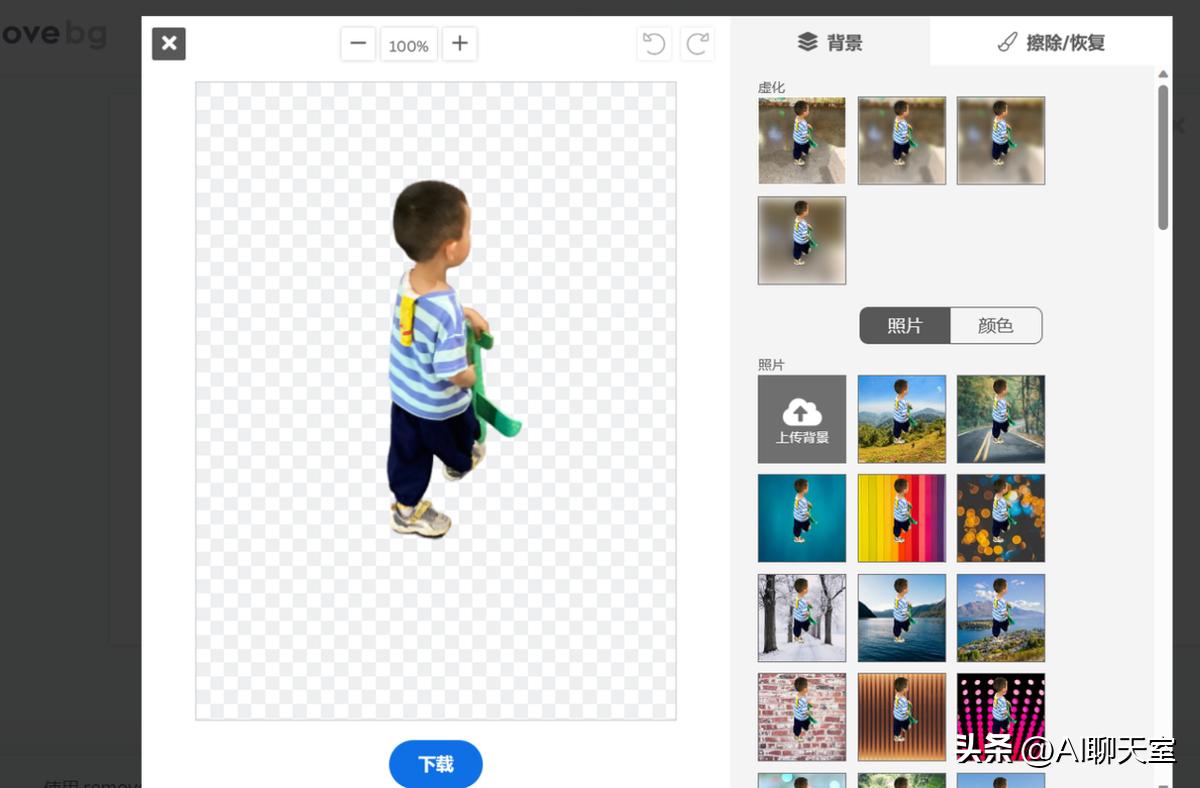1200x788 pixels.
Task: Switch to the 颜色 background mode
Action: point(996,325)
